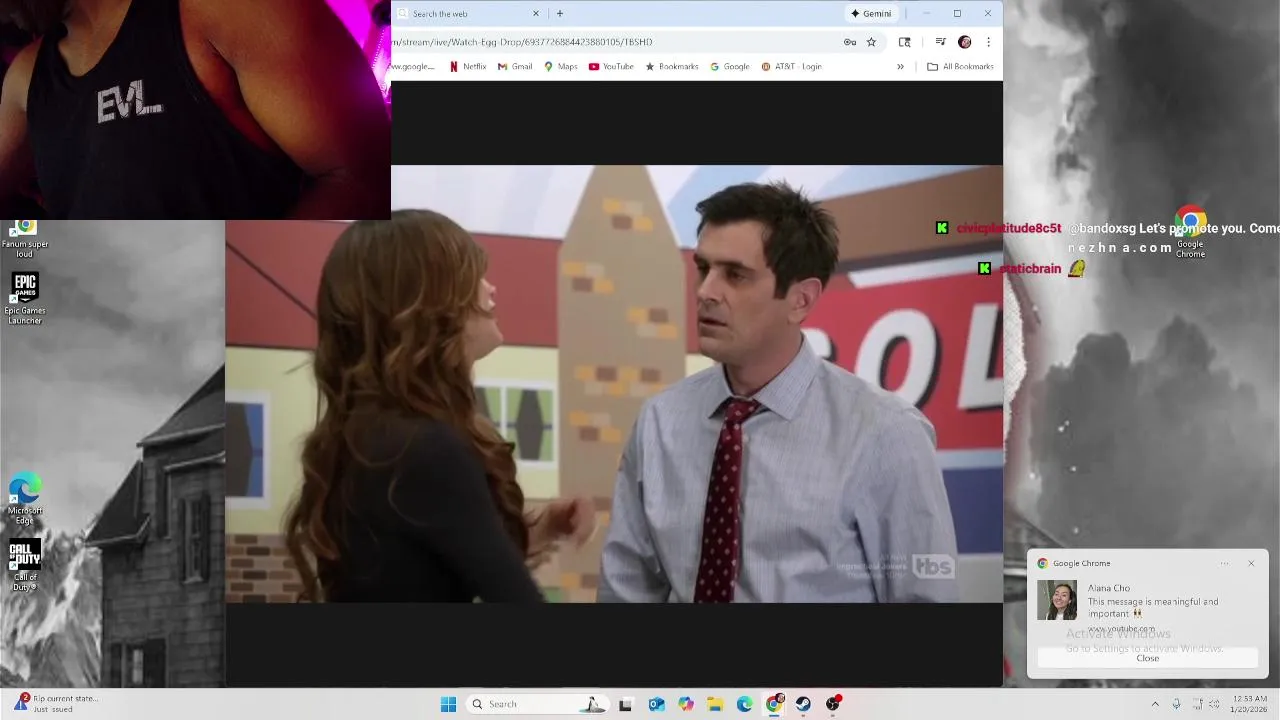Open a new Chrome tab
The height and width of the screenshot is (720, 1280).
pyautogui.click(x=560, y=14)
